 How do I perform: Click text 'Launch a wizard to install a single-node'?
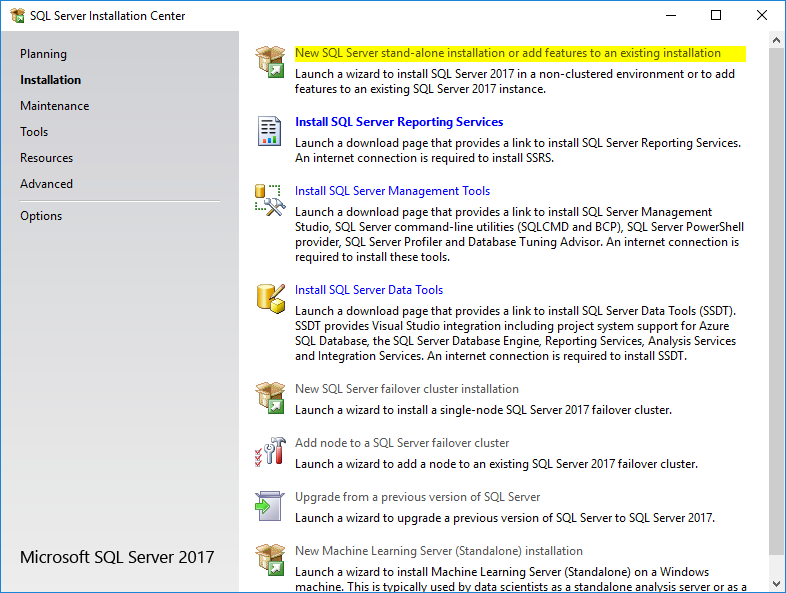[x=399, y=411]
